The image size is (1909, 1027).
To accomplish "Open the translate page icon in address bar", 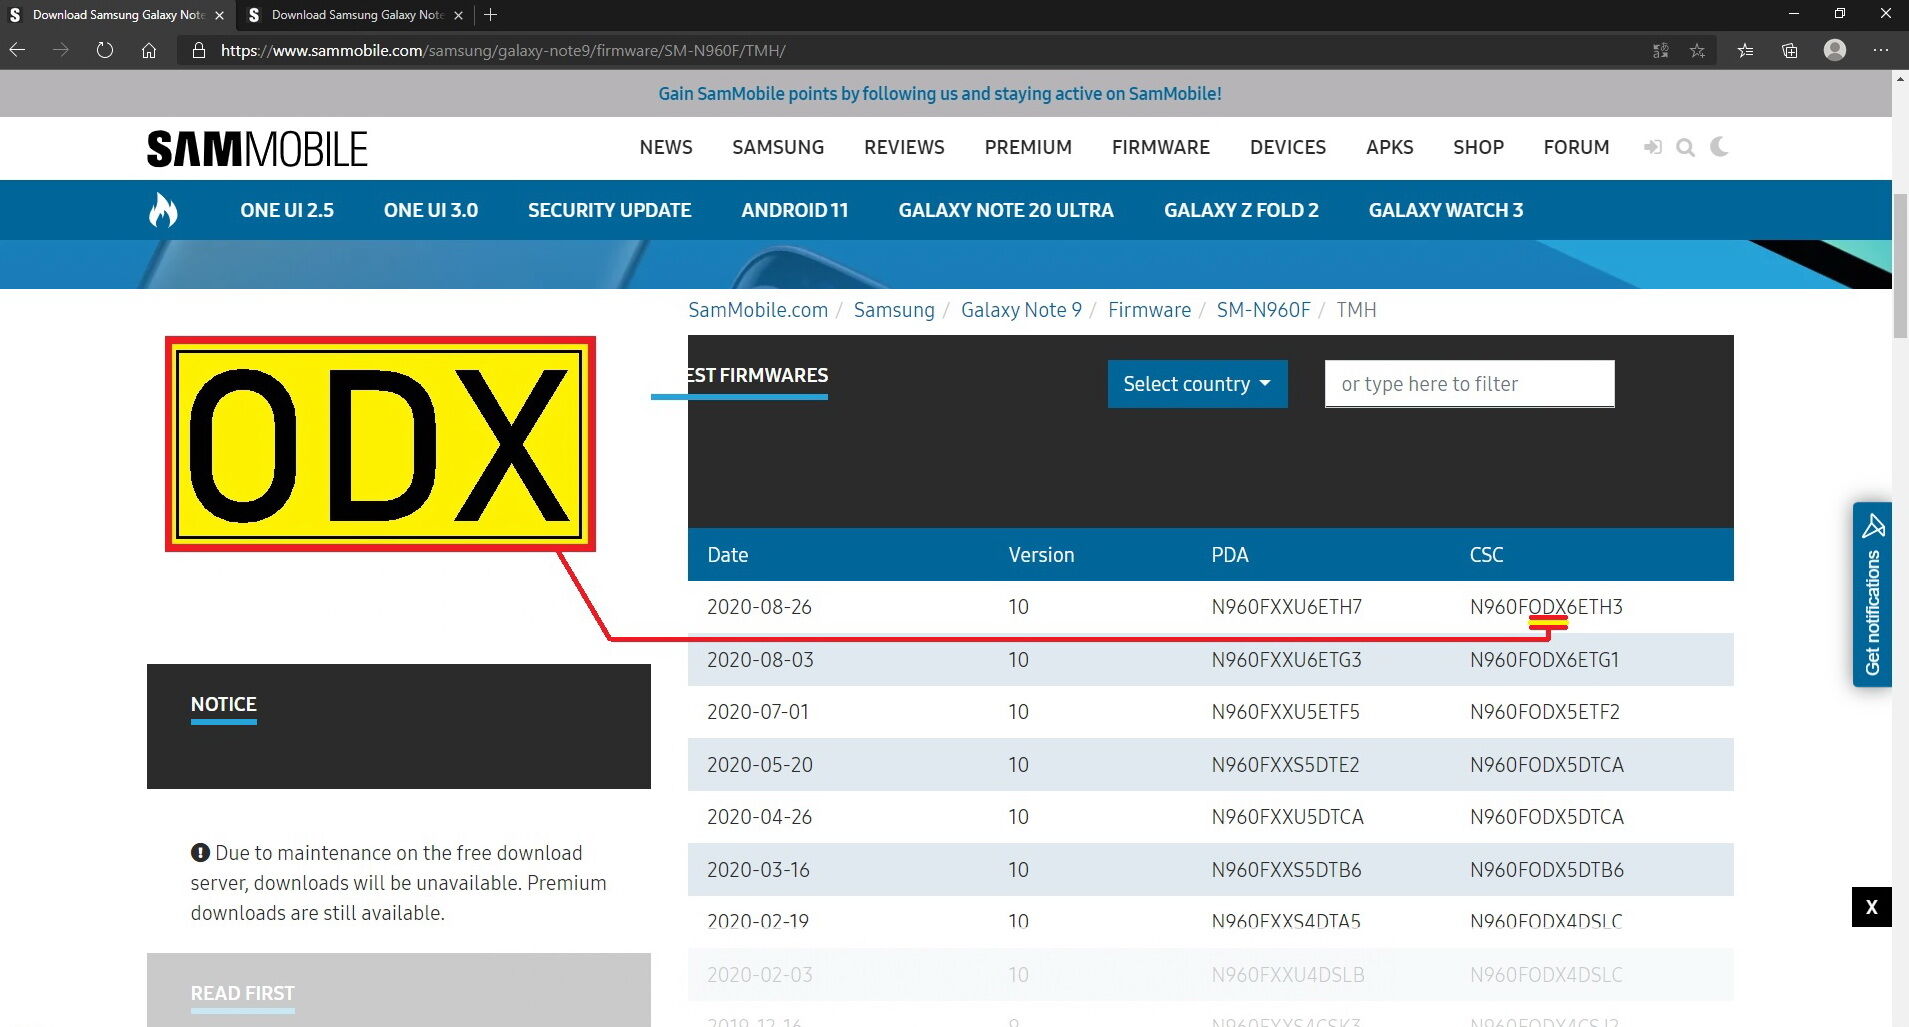I will coord(1661,50).
